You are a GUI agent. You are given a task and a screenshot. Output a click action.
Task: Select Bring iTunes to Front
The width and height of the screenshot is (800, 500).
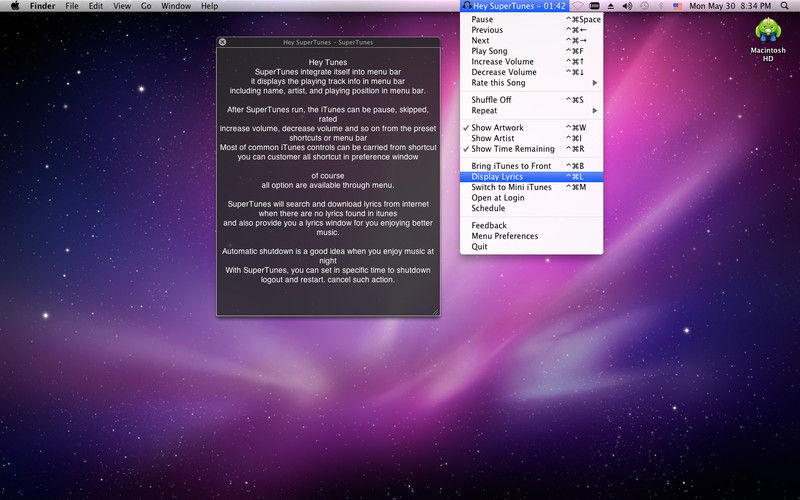[x=531, y=166]
